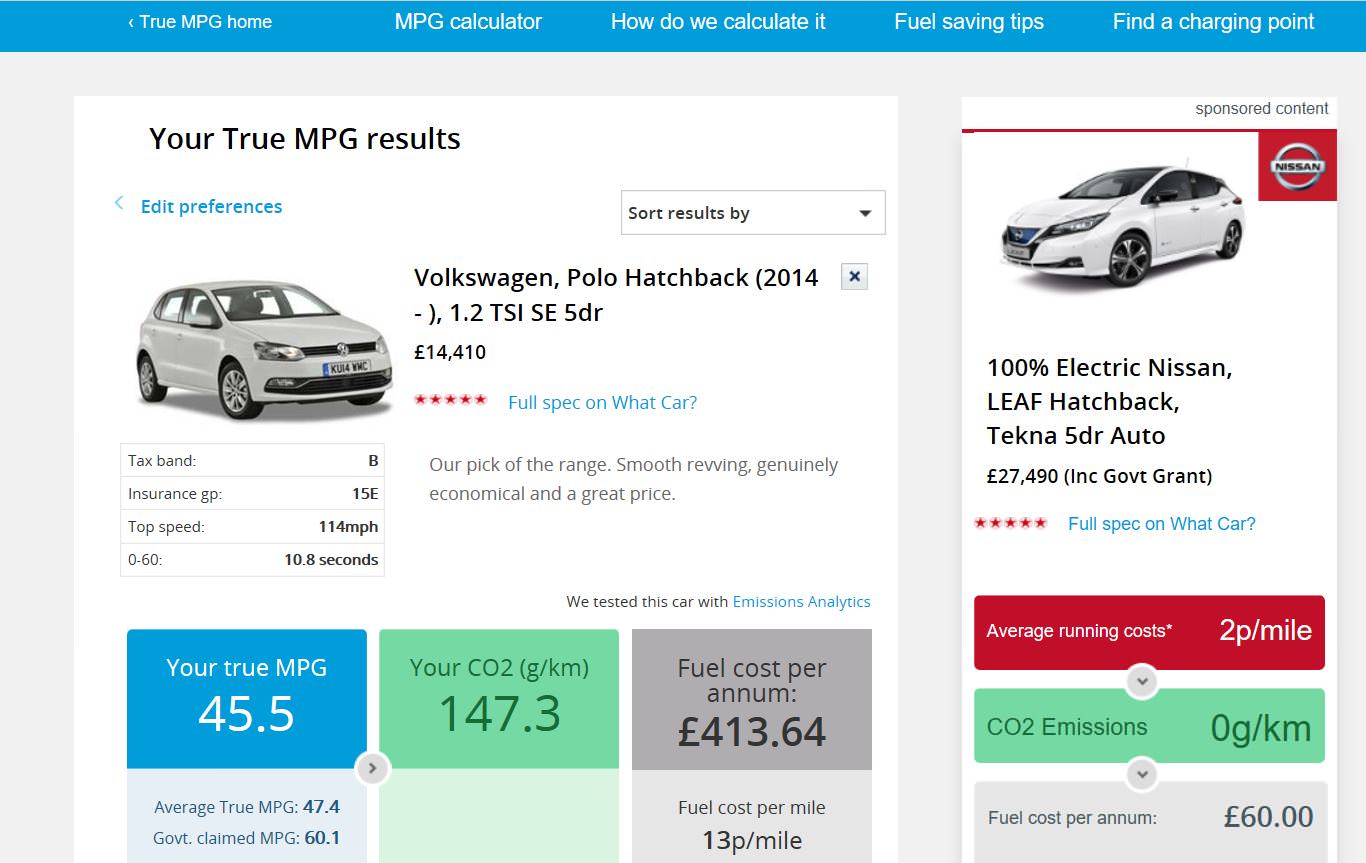This screenshot has width=1366, height=863.
Task: Click the Volkswagen Polo Hatchback title
Action: tap(616, 295)
